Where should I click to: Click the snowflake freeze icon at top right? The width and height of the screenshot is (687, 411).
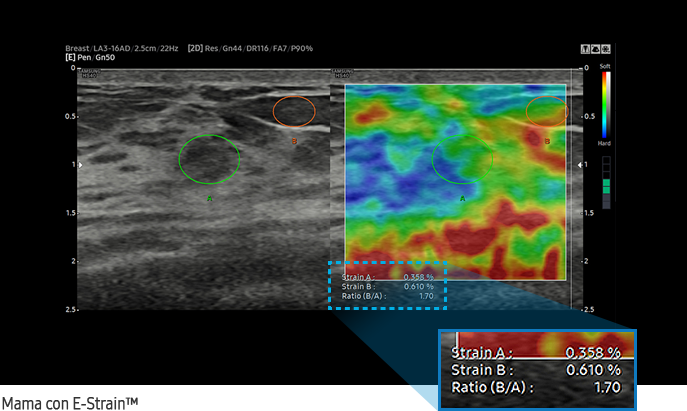point(605,48)
